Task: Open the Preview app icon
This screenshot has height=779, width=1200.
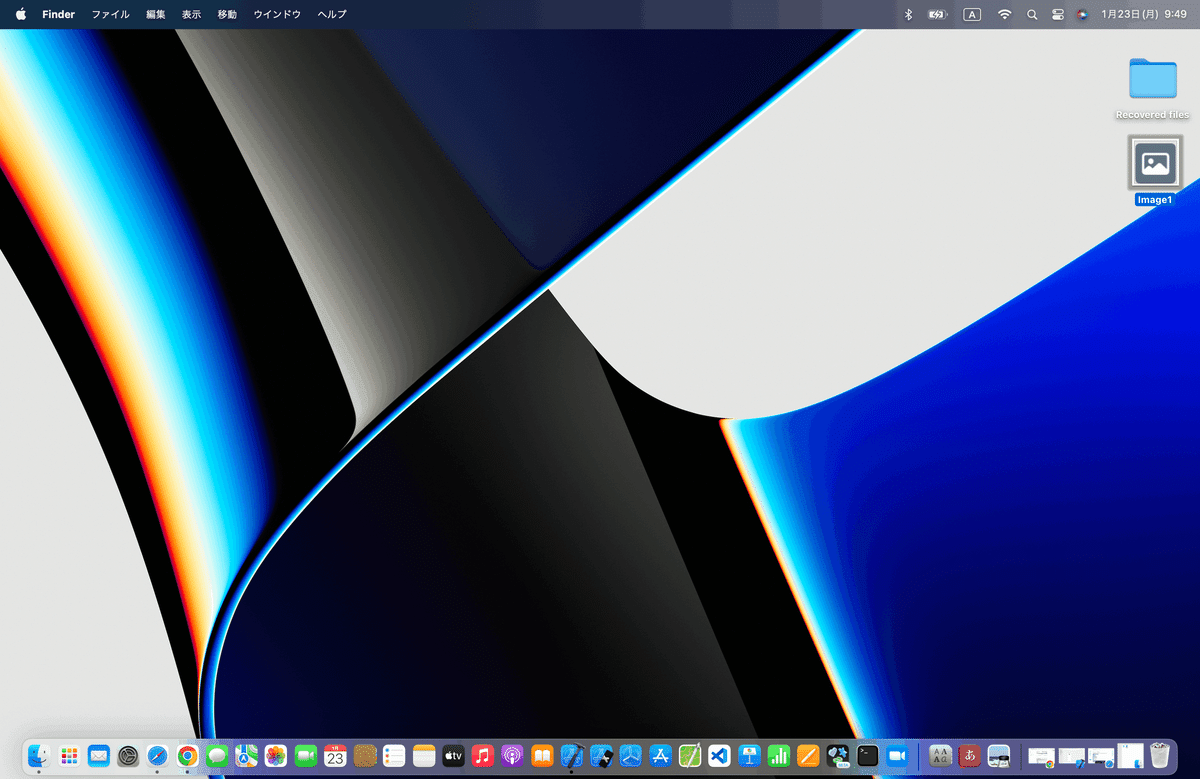Action: pos(999,756)
